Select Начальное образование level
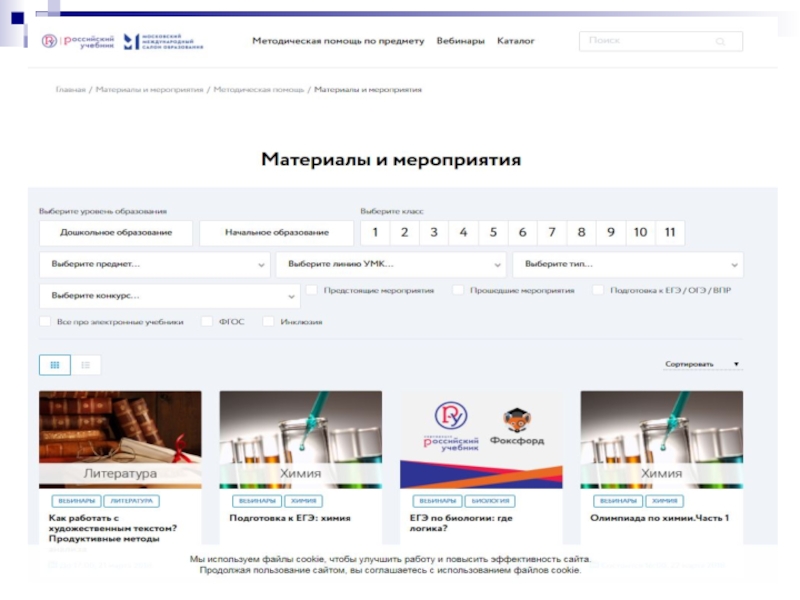 pyautogui.click(x=277, y=233)
